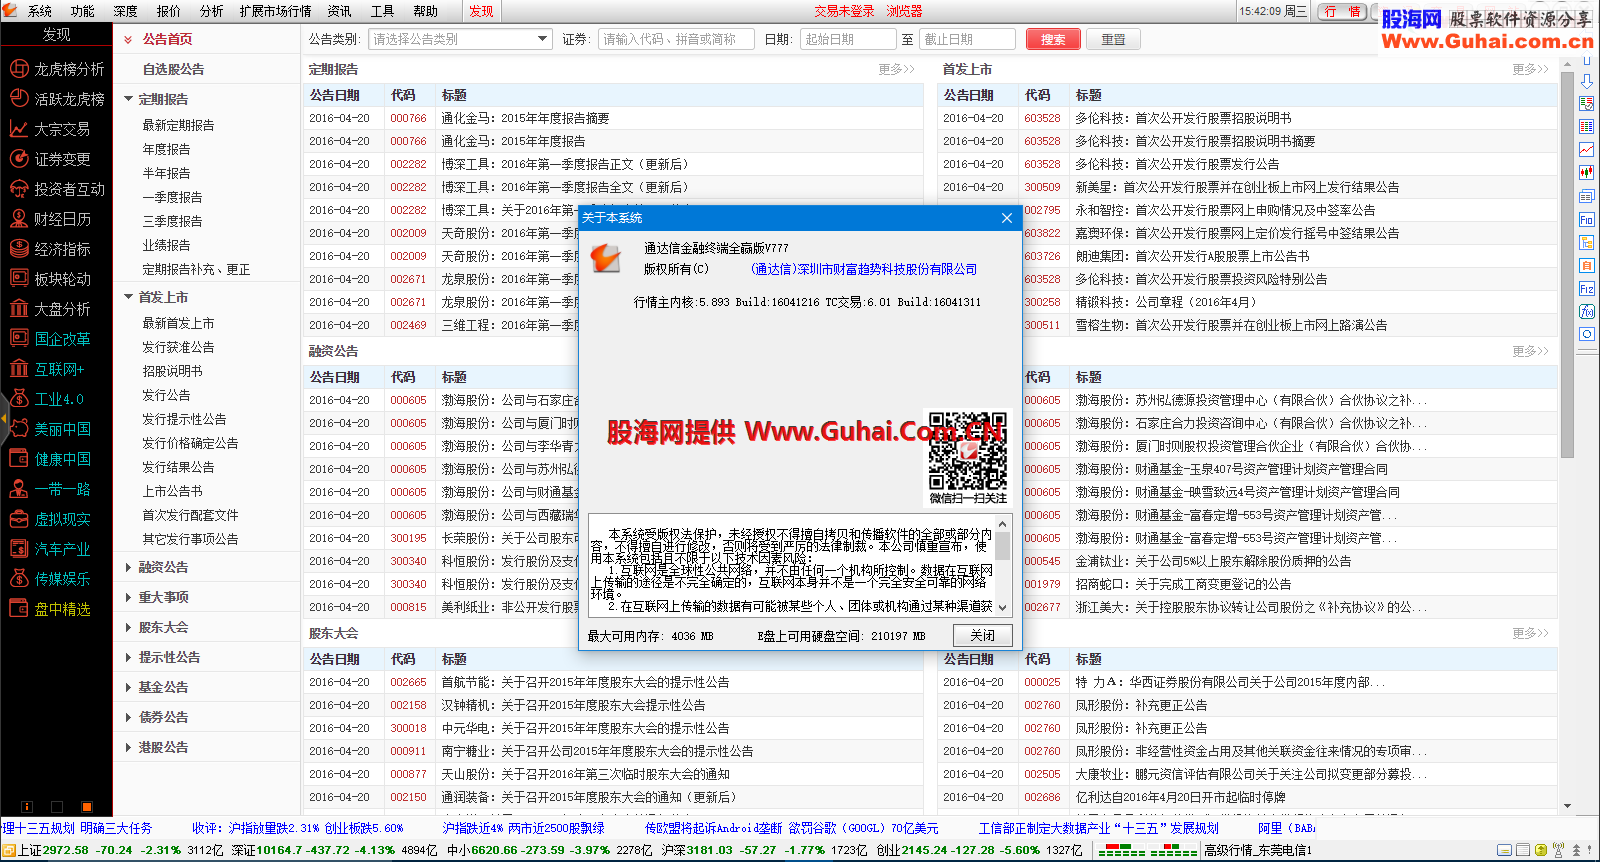This screenshot has width=1600, height=862.
Task: Expand the 股东大会 tree section
Action: [128, 627]
